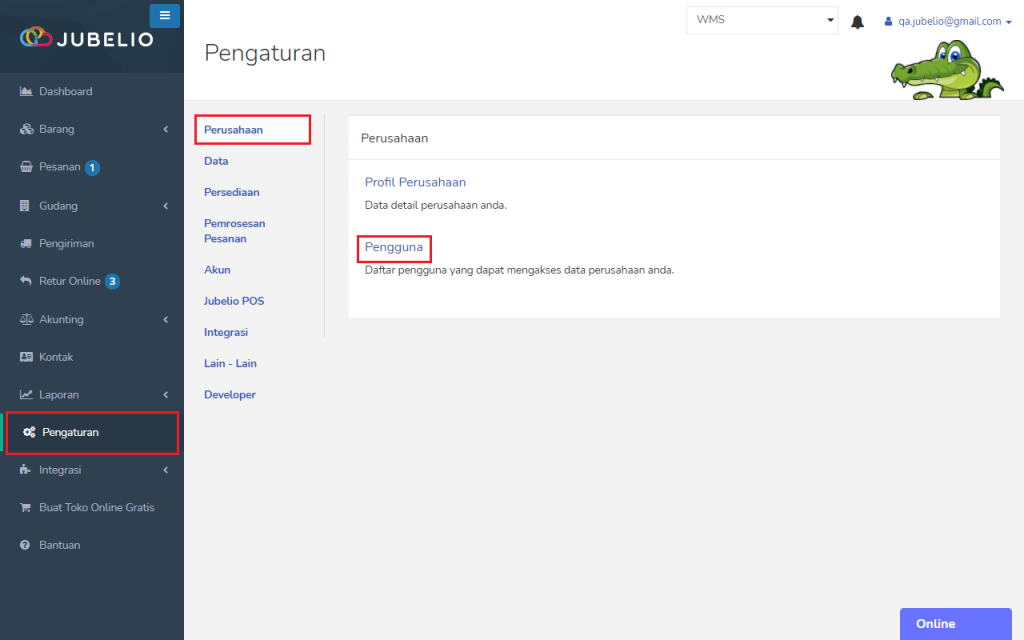The height and width of the screenshot is (640, 1024).
Task: Click the Dashboard chart icon
Action: point(26,91)
